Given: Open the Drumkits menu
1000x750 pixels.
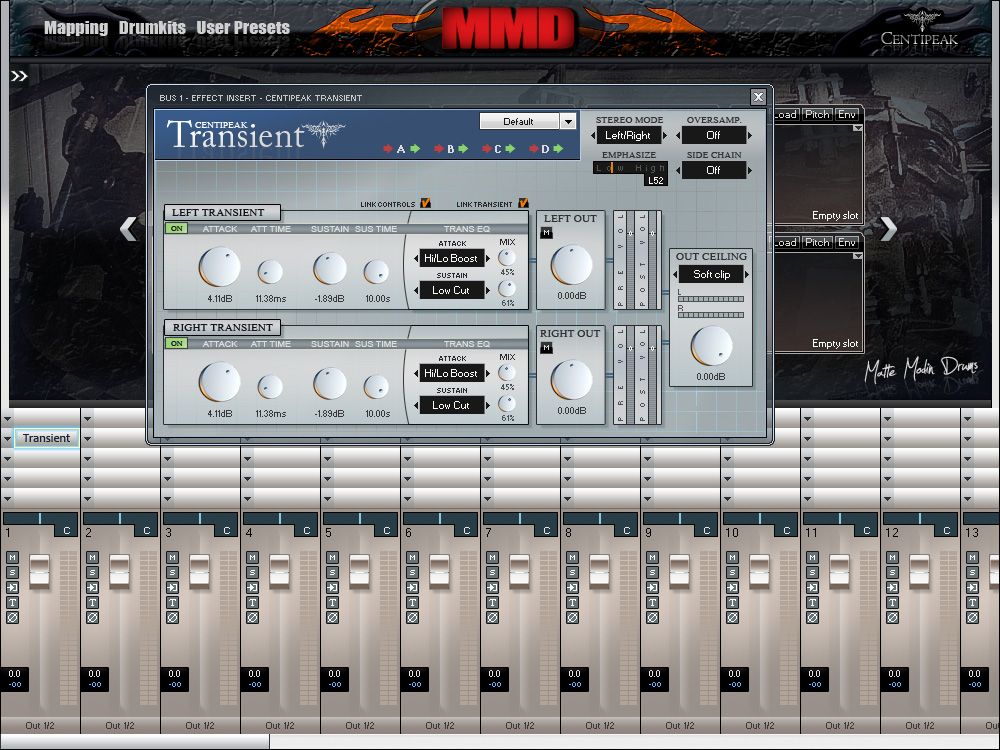Looking at the screenshot, I should tap(151, 28).
